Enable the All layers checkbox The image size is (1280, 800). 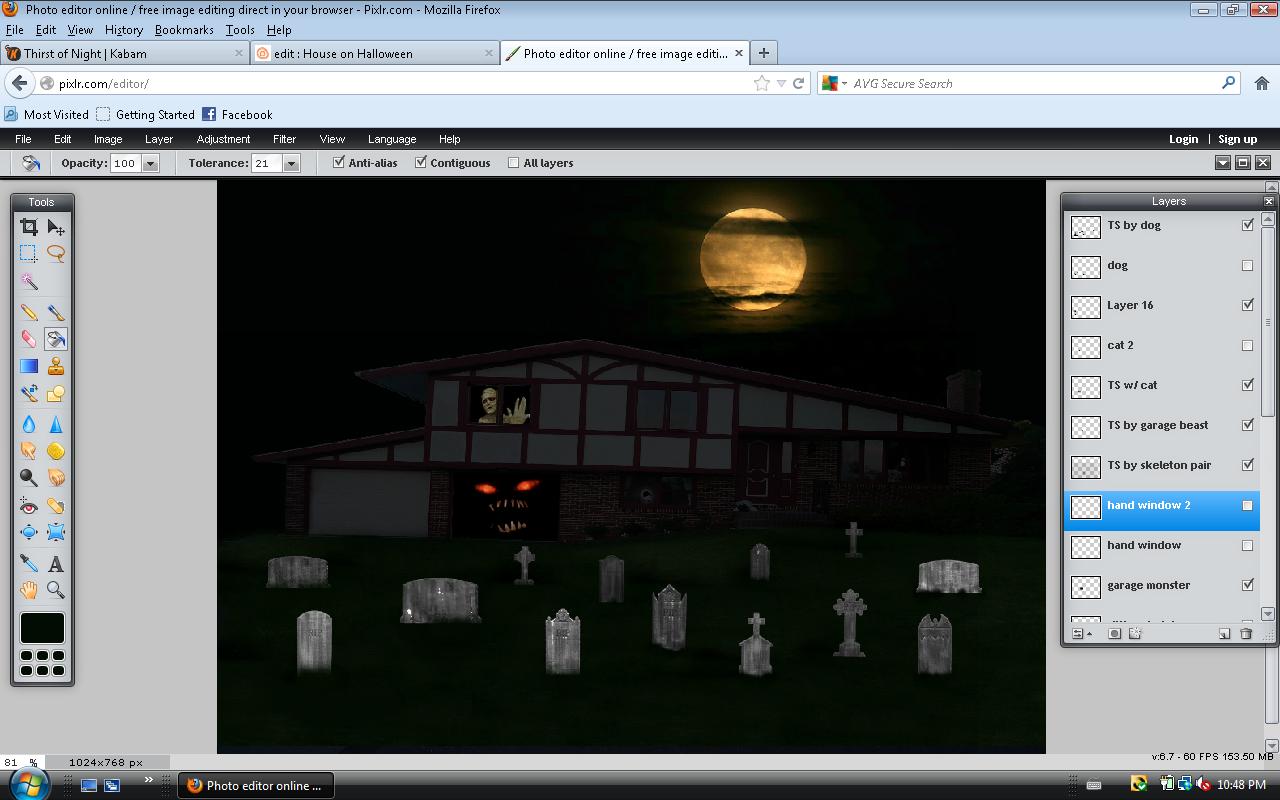514,162
